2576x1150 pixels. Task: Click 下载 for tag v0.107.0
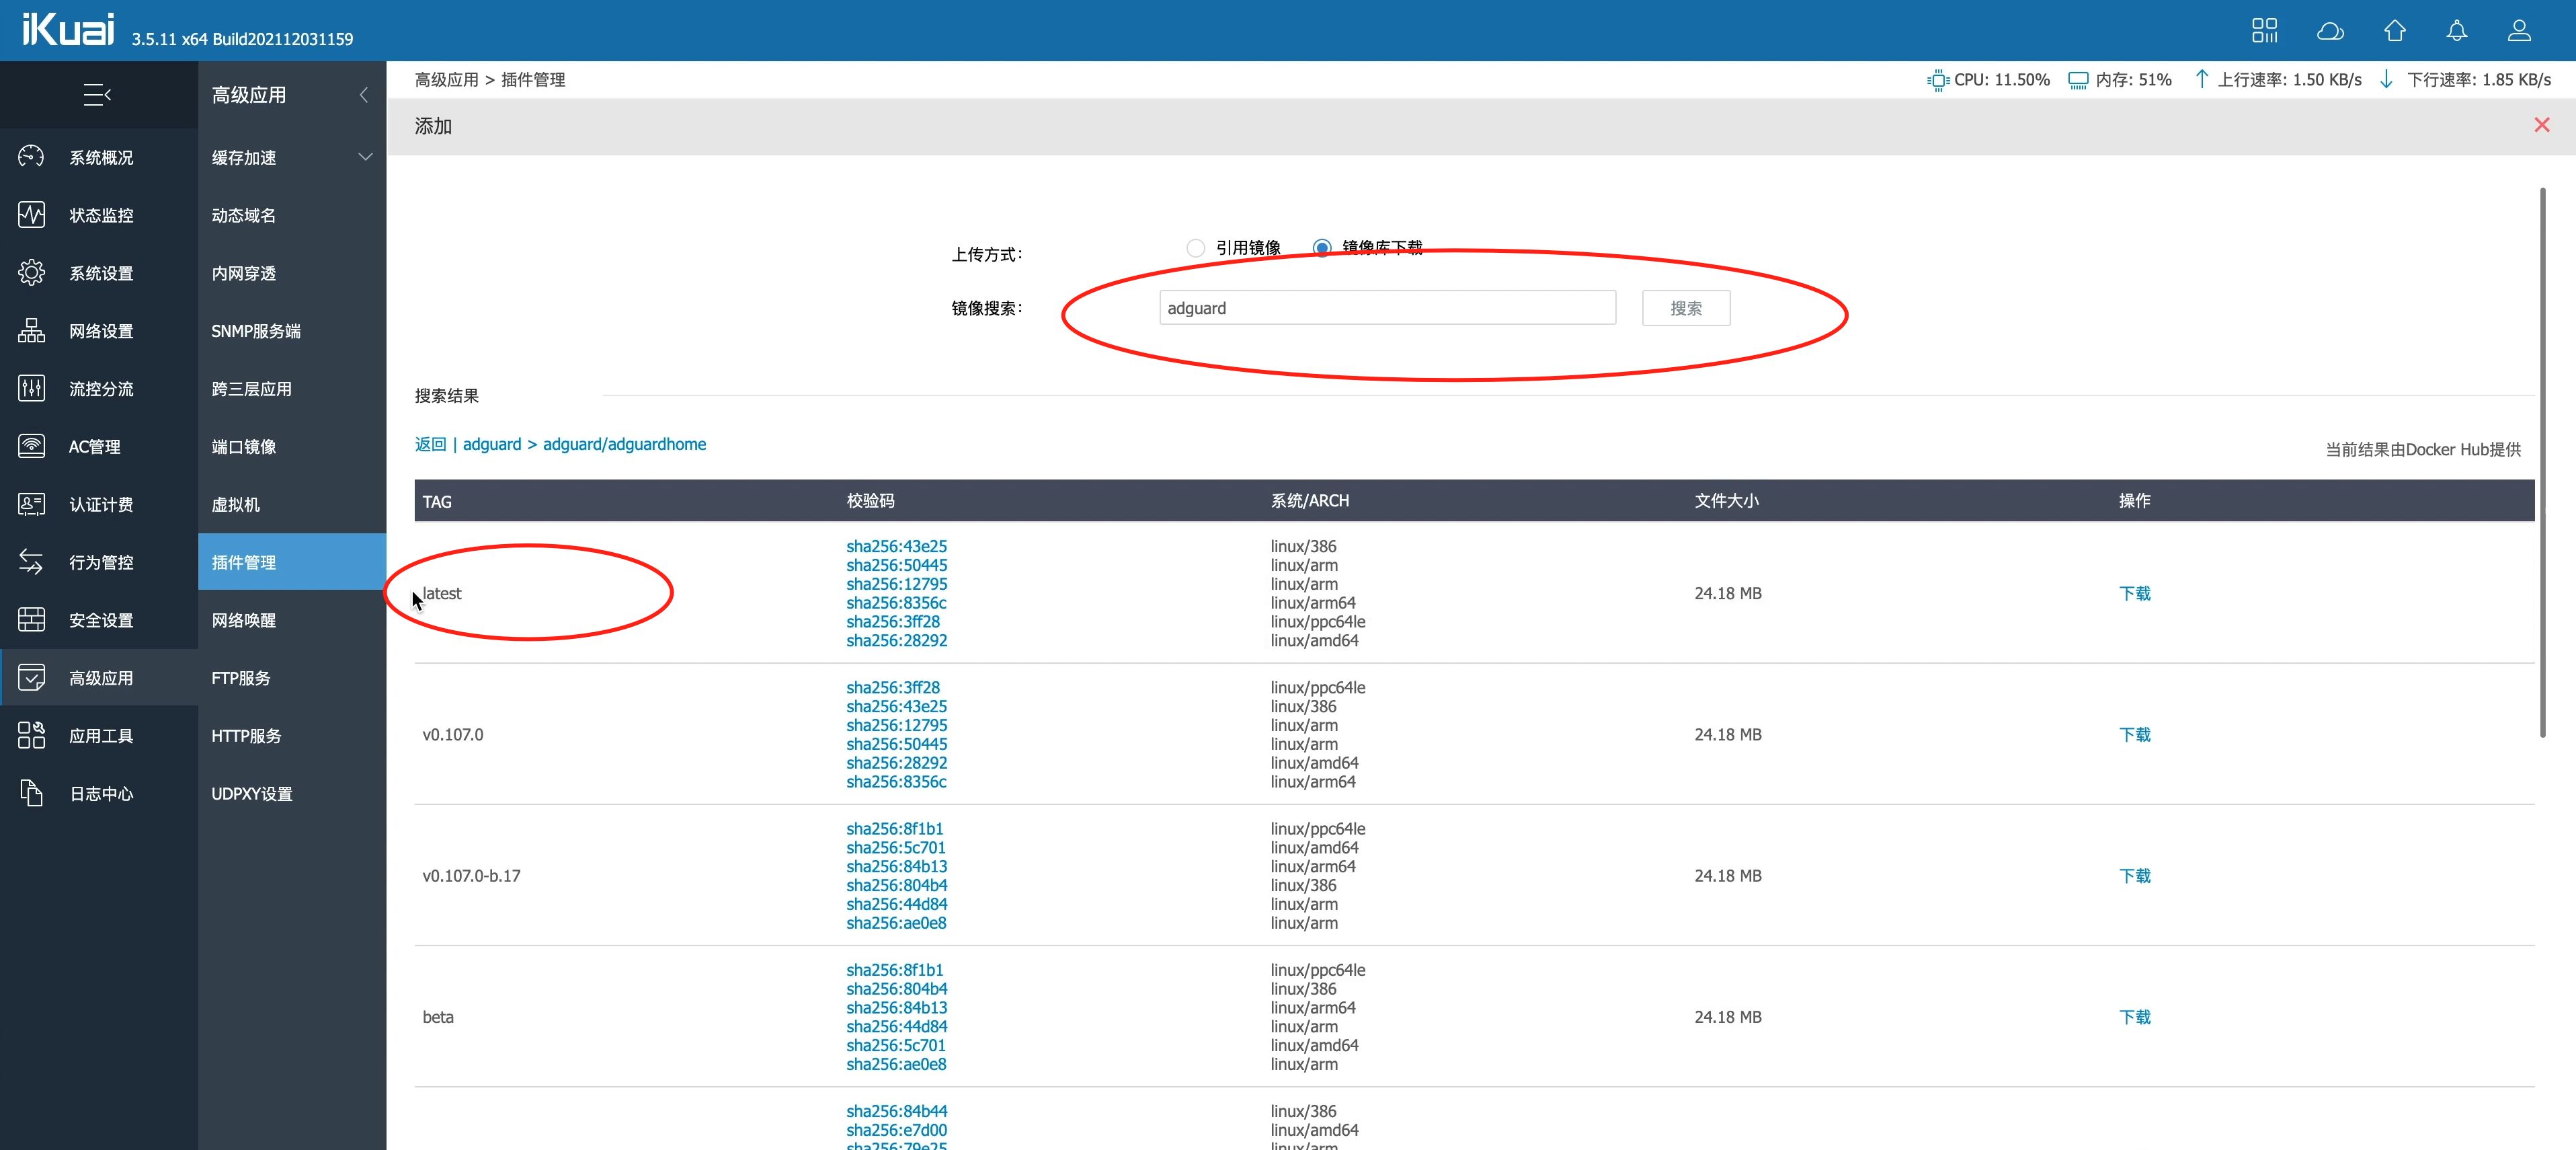tap(2134, 734)
